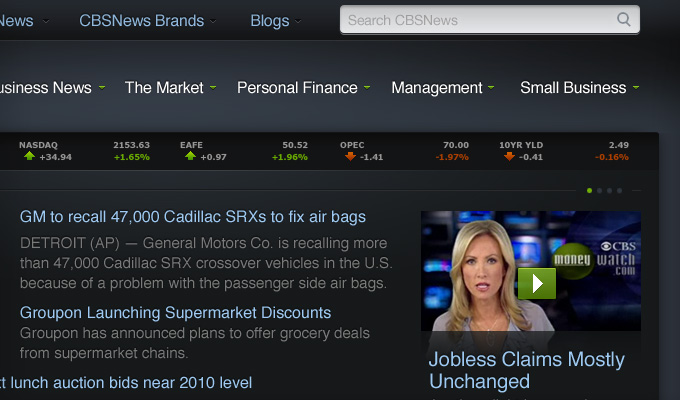Viewport: 680px width, 400px height.
Task: Select the fourth carousel page dot
Action: pos(619,190)
